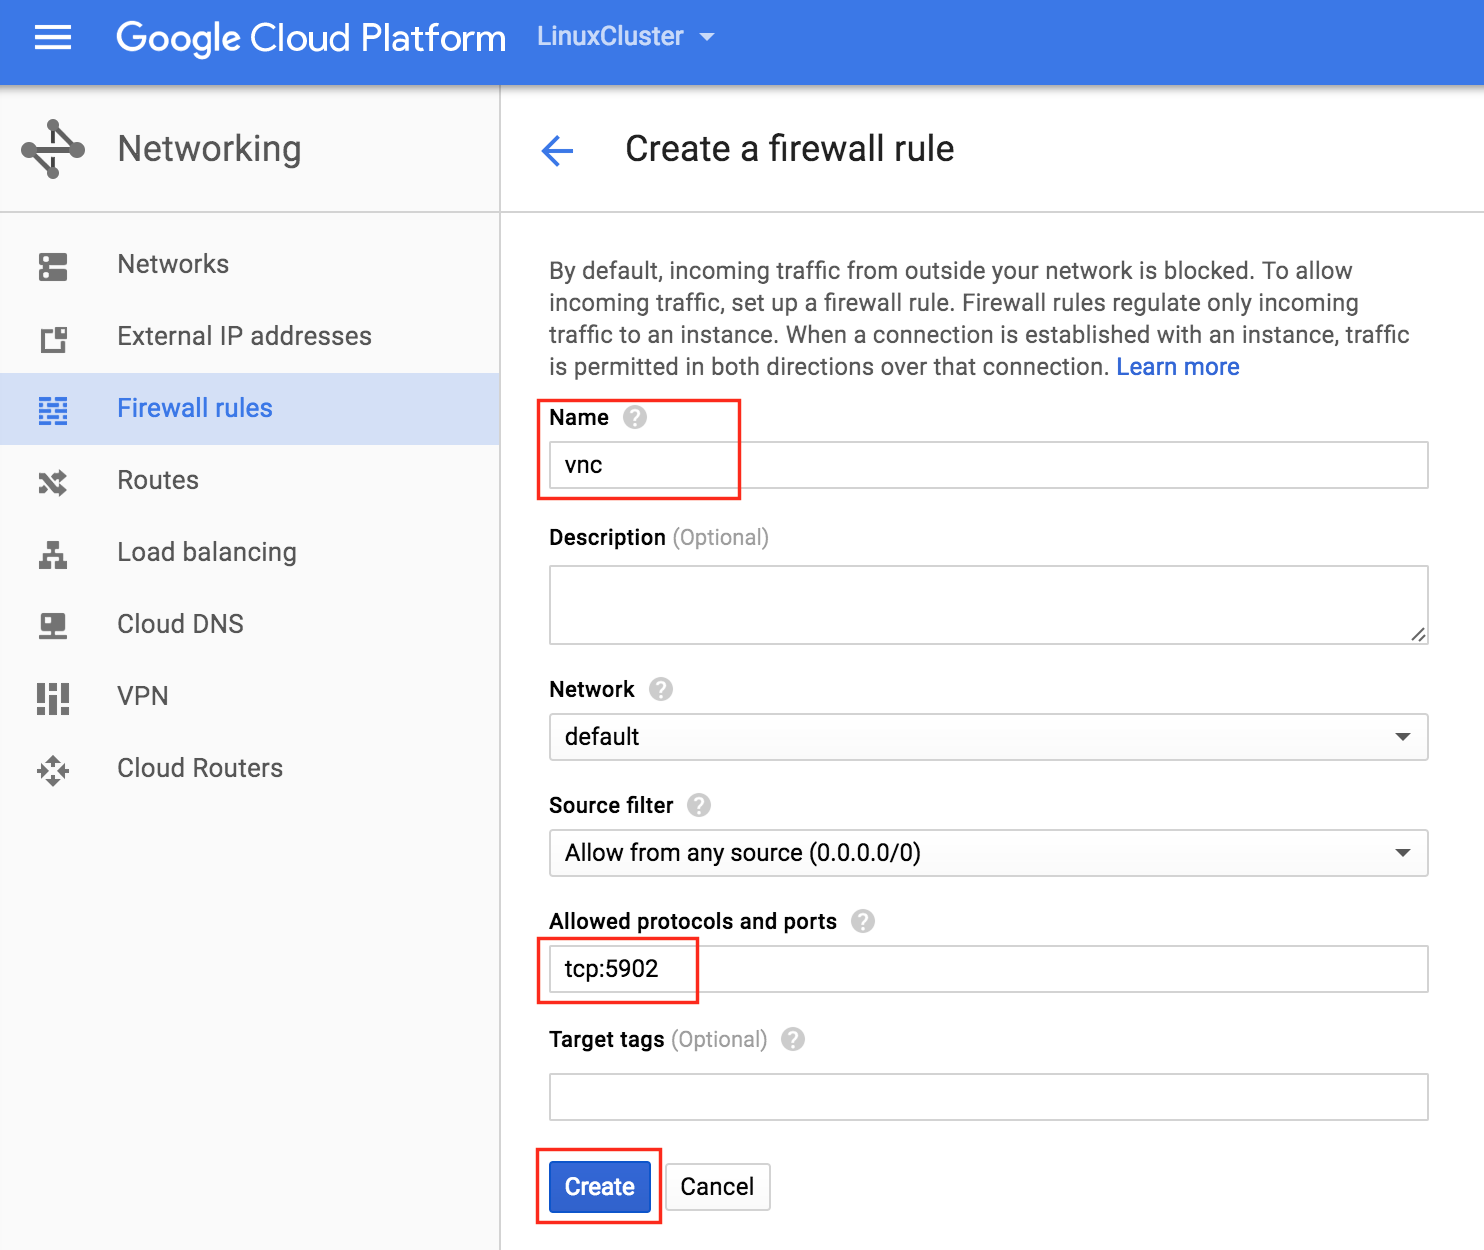Open the Networks menu item

click(250, 264)
